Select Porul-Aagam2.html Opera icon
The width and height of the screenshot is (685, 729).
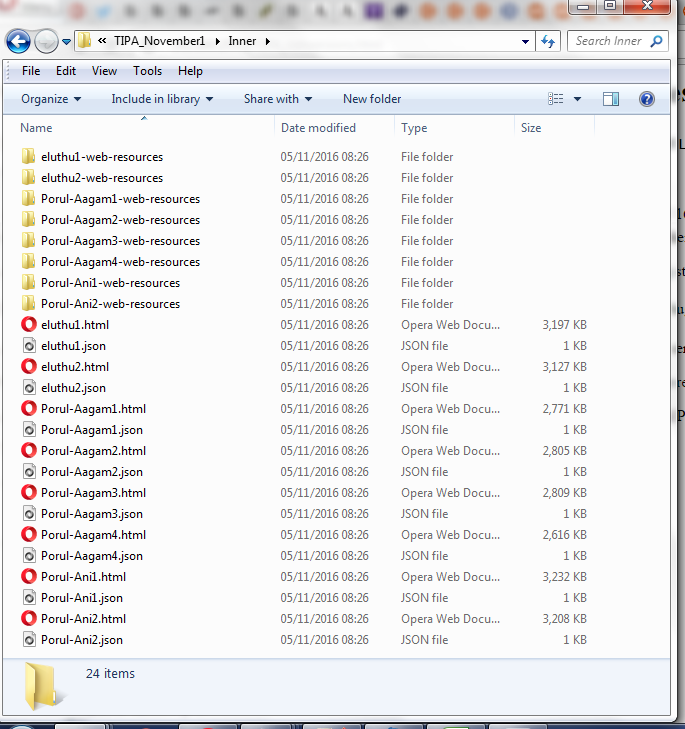point(28,451)
